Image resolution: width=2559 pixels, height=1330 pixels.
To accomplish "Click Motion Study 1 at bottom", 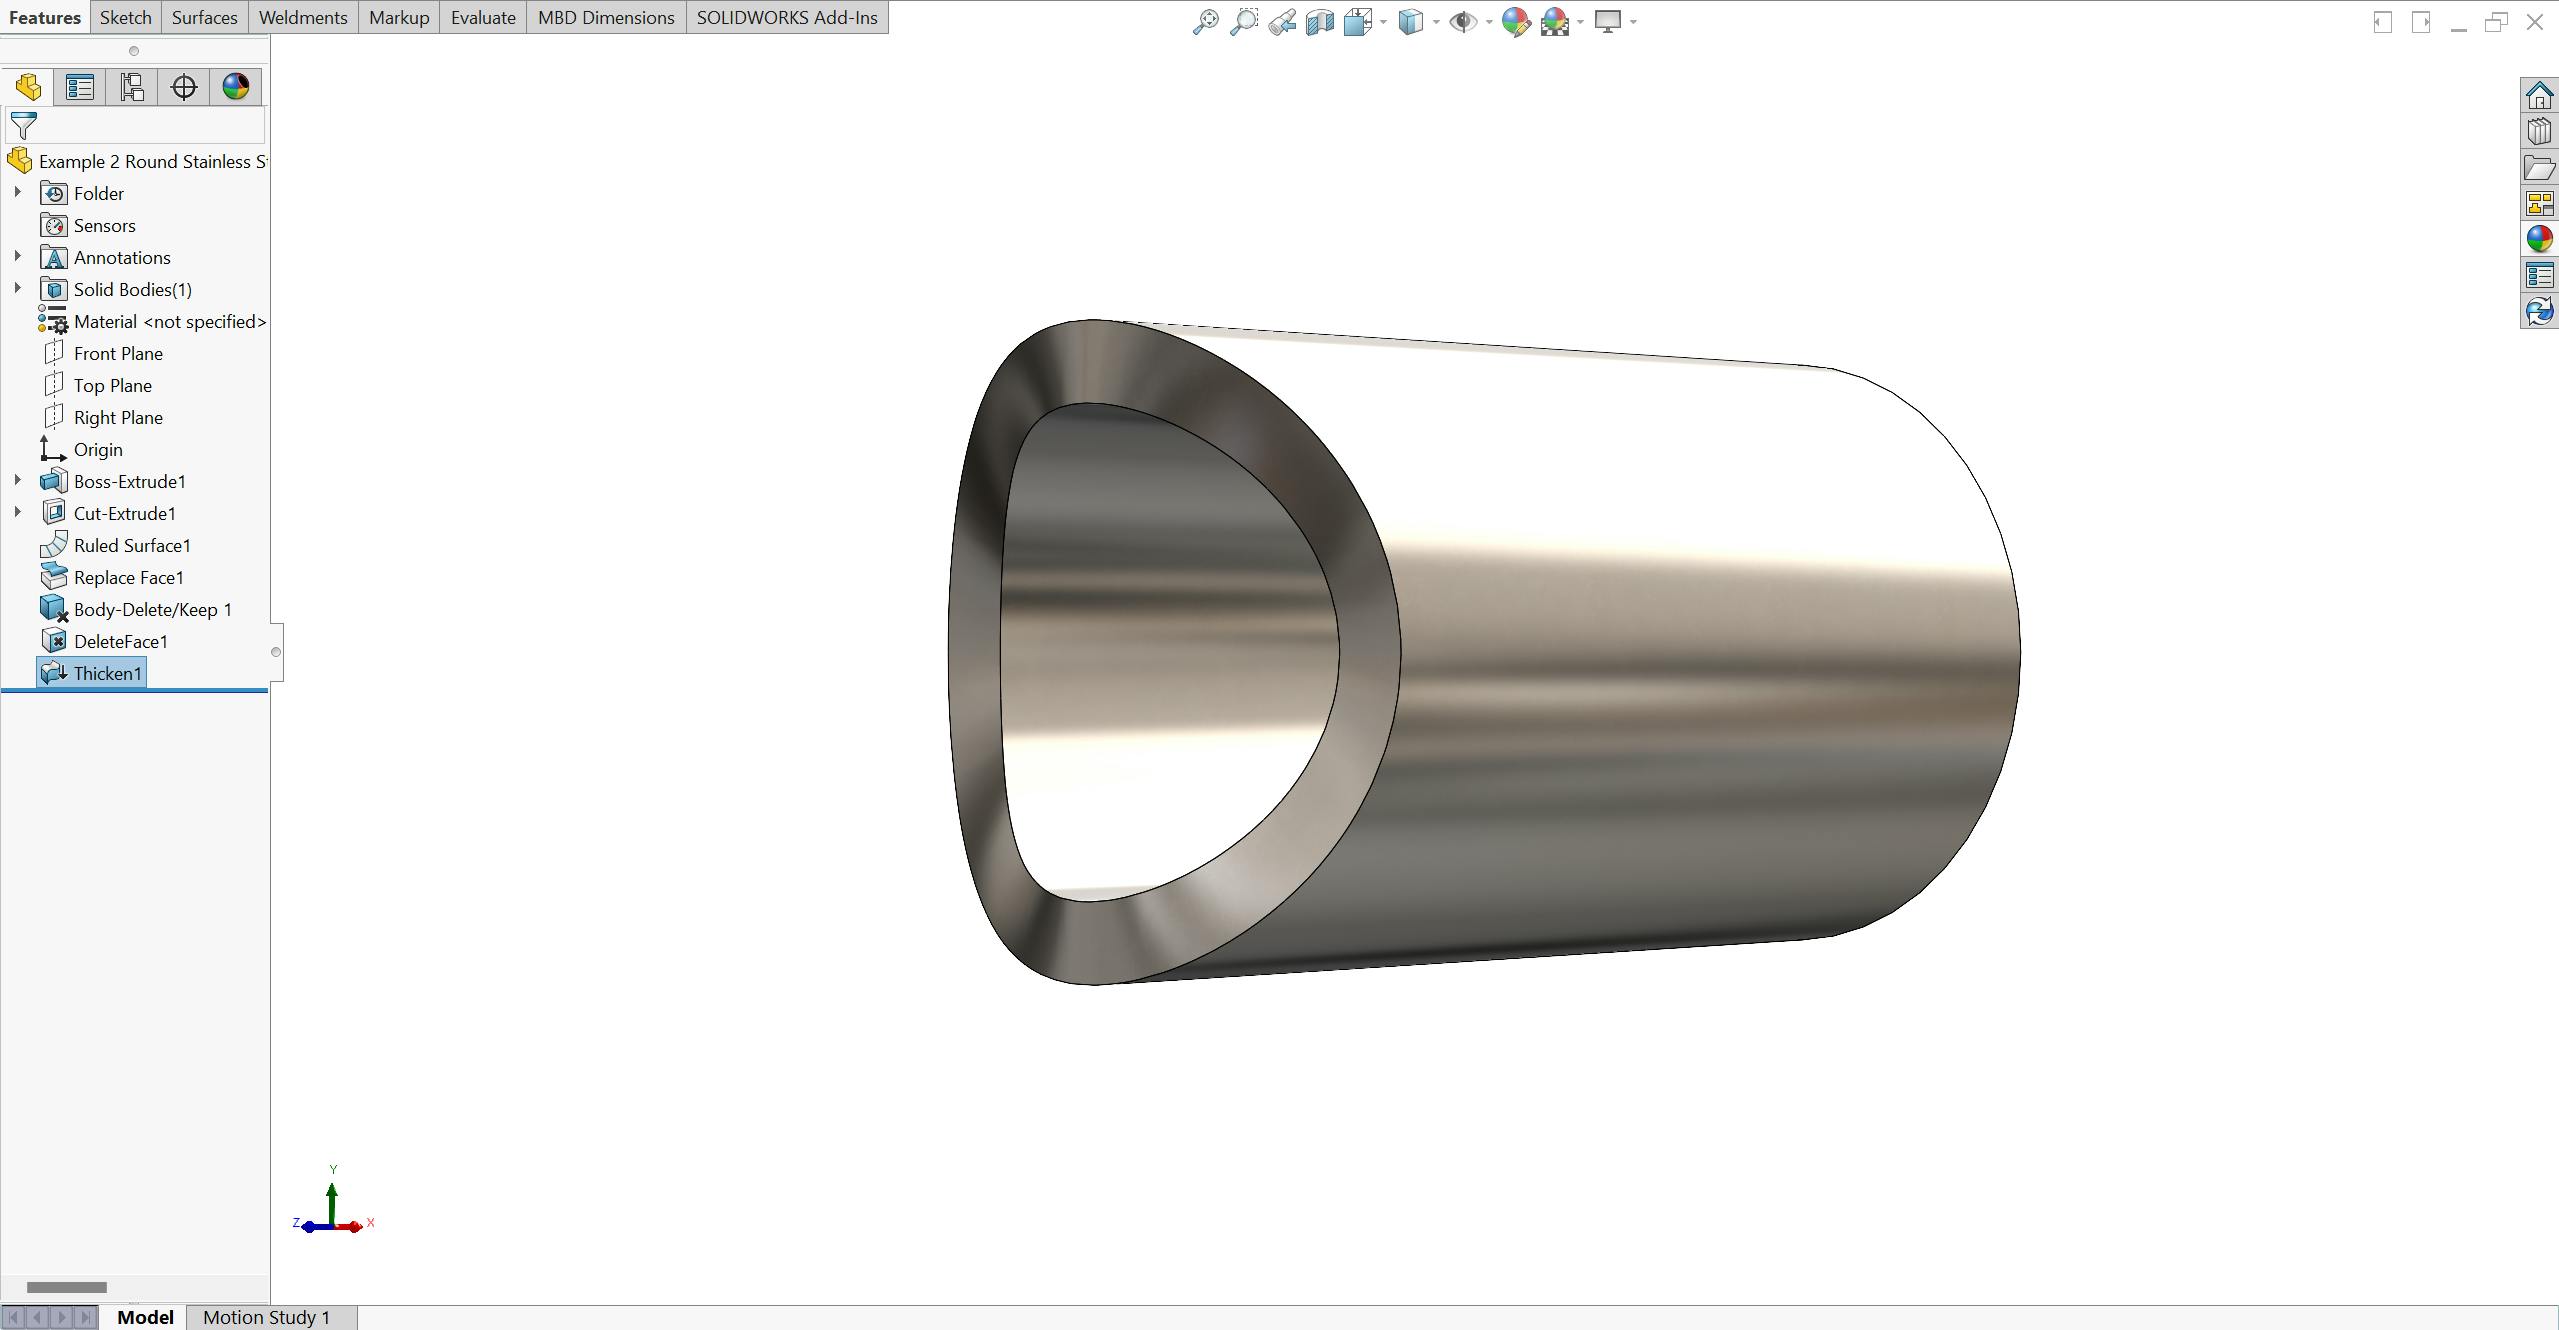I will pyautogui.click(x=266, y=1317).
